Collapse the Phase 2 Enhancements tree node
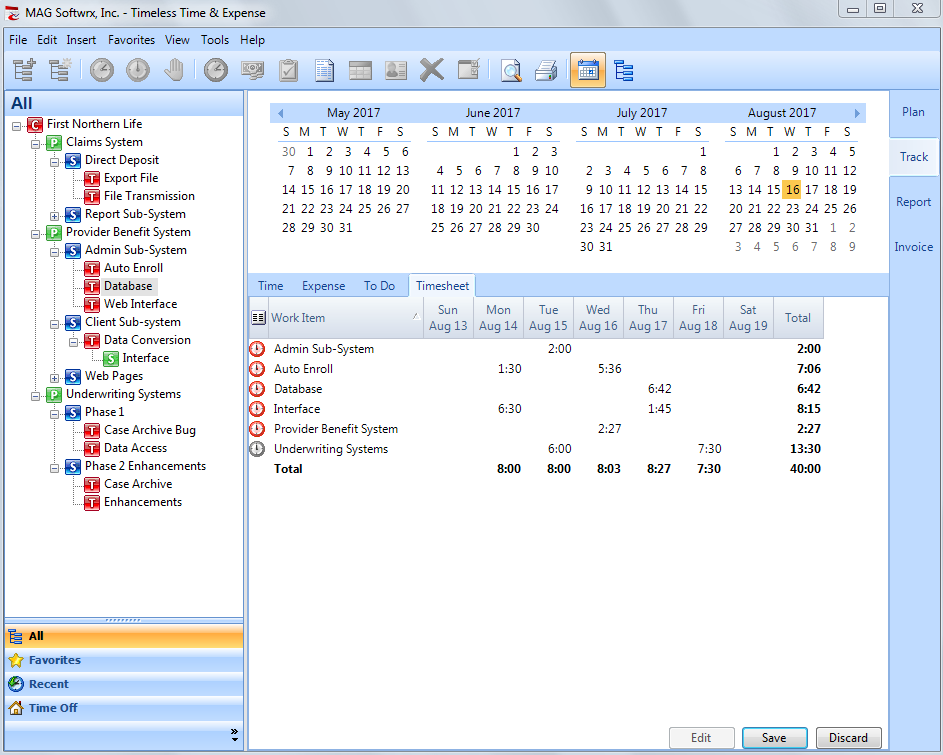 click(54, 468)
